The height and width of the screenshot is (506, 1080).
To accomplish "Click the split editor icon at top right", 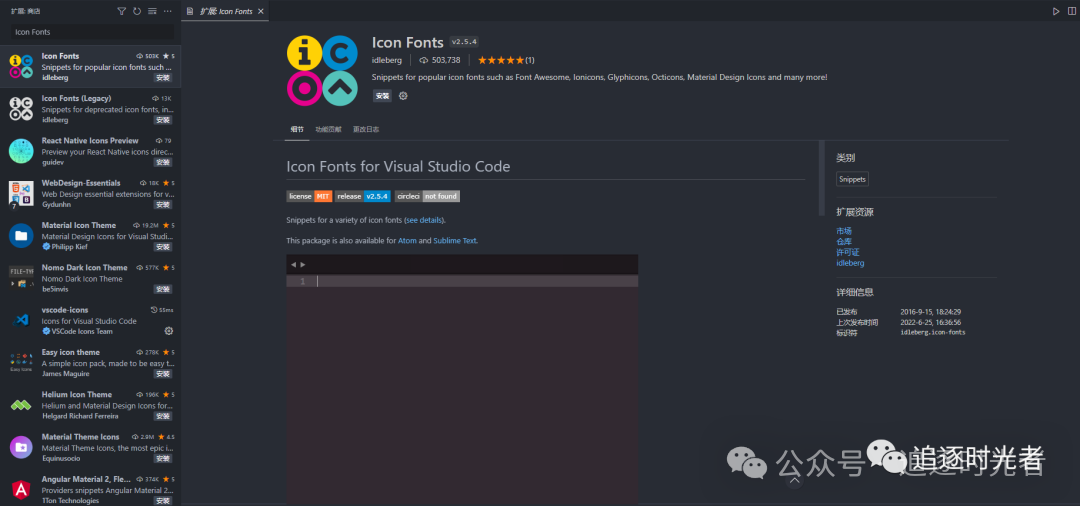I will pos(1071,11).
